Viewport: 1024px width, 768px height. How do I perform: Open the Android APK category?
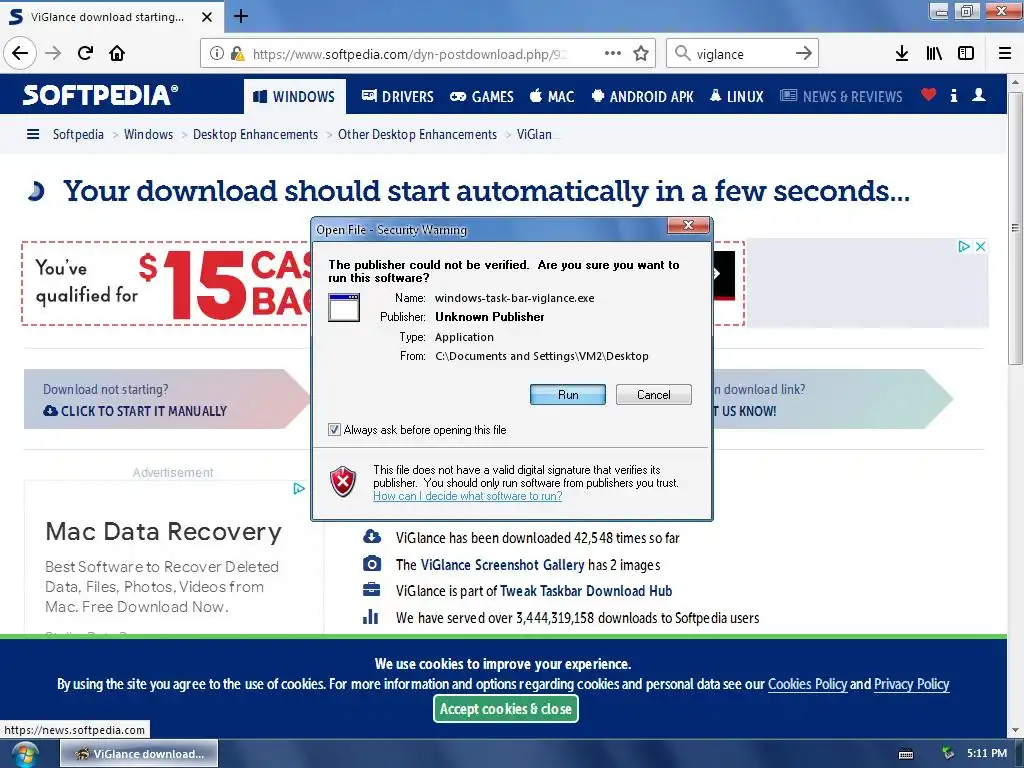point(642,97)
